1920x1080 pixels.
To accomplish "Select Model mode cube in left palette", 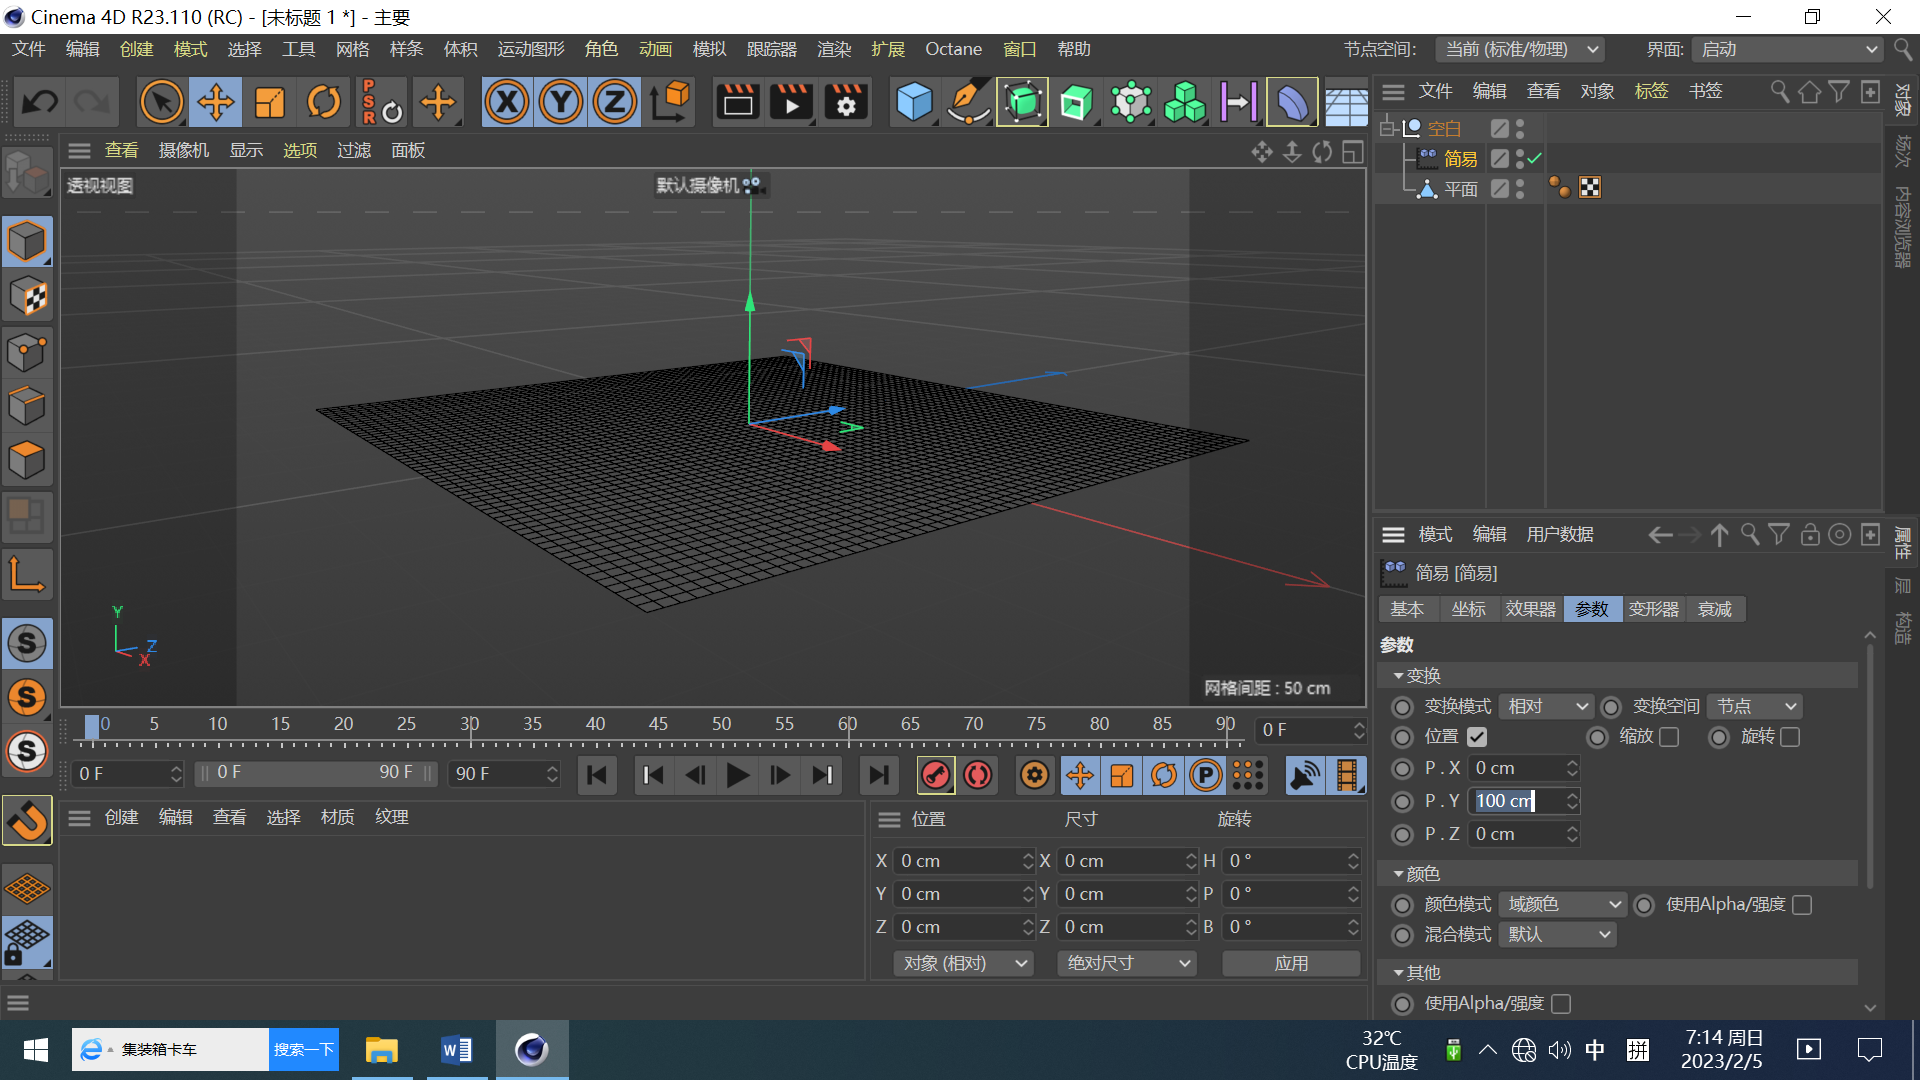I will (27, 242).
